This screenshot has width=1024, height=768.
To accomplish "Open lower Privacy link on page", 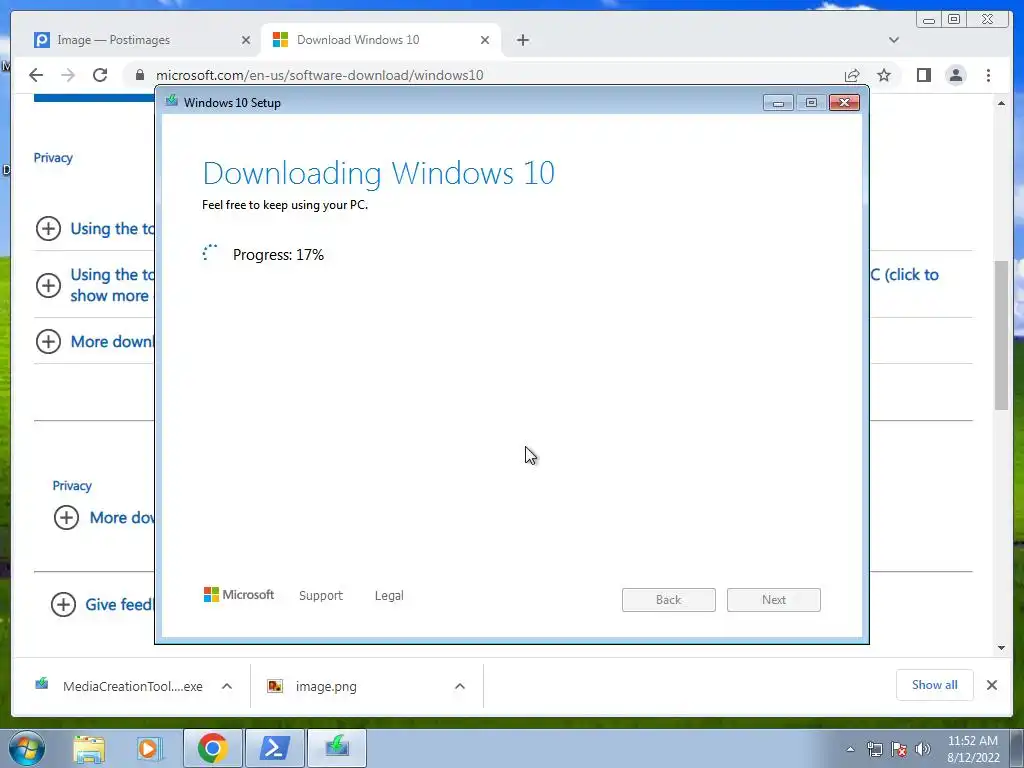I will (x=72, y=486).
